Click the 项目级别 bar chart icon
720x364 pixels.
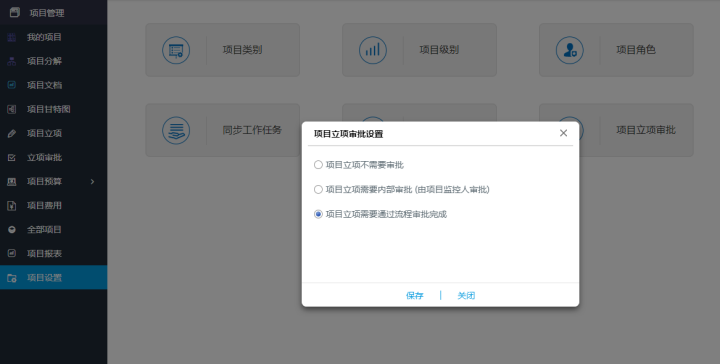pos(372,50)
